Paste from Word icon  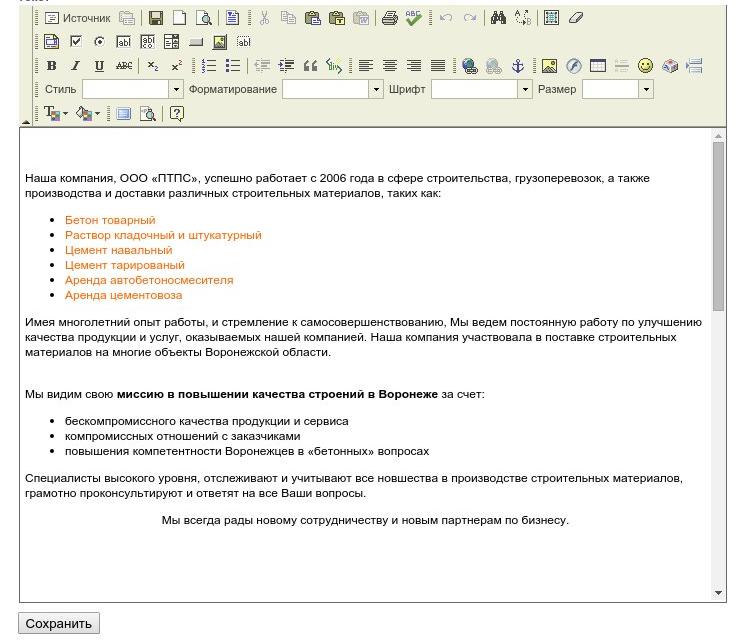point(361,18)
